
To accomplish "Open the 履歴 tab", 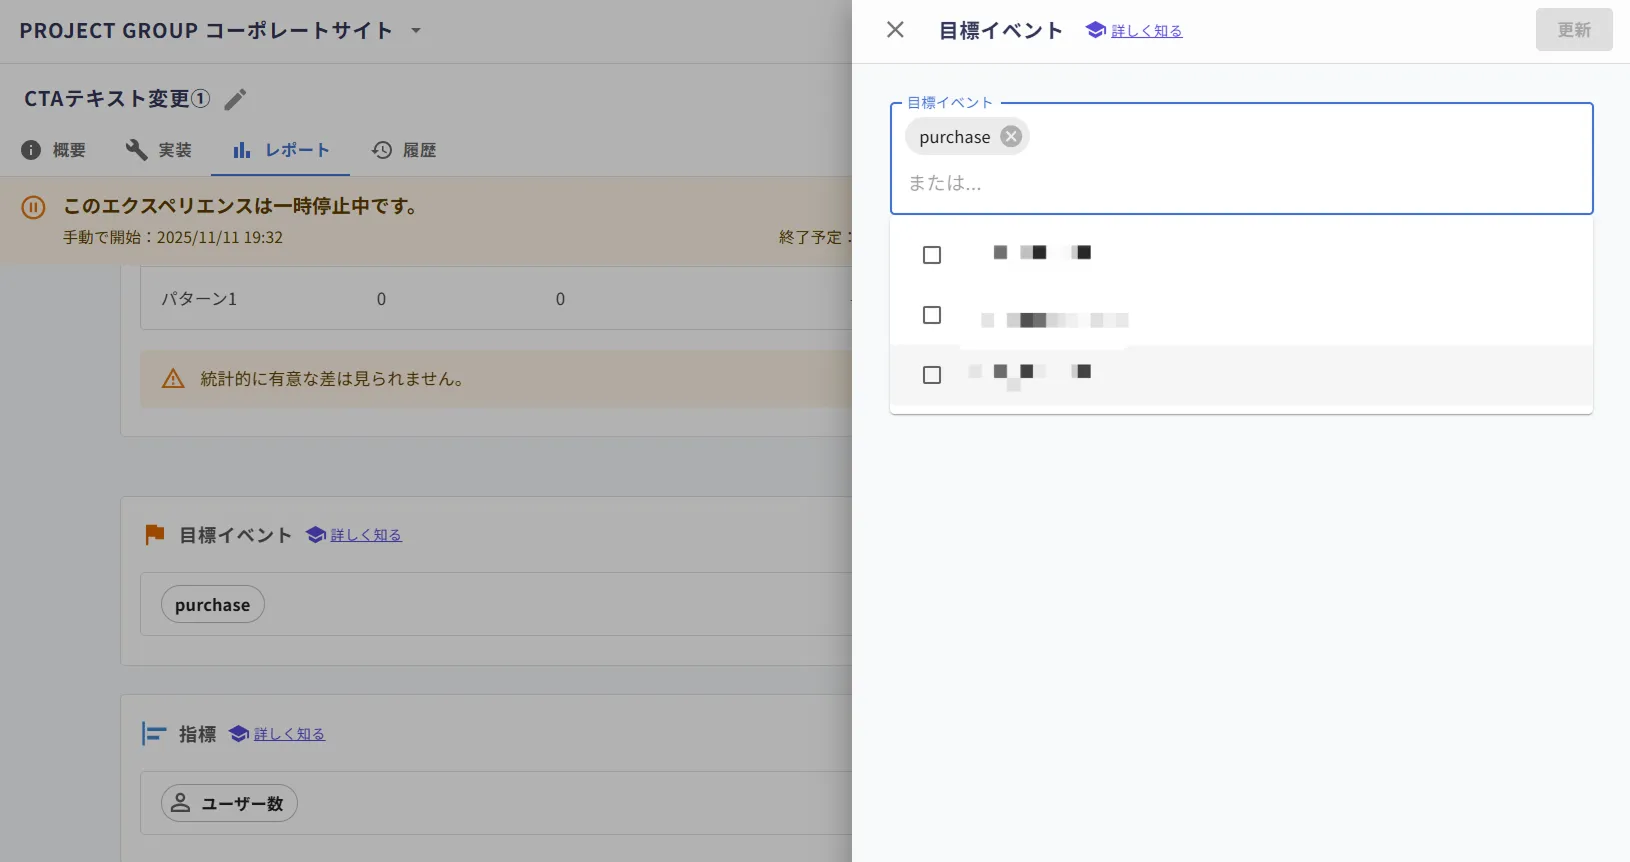I will click(x=404, y=150).
